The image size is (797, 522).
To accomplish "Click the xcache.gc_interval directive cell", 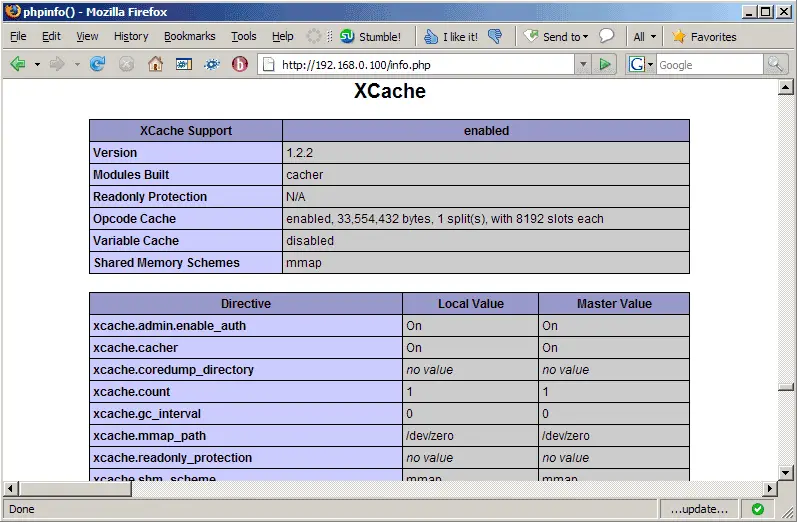I will tap(246, 414).
